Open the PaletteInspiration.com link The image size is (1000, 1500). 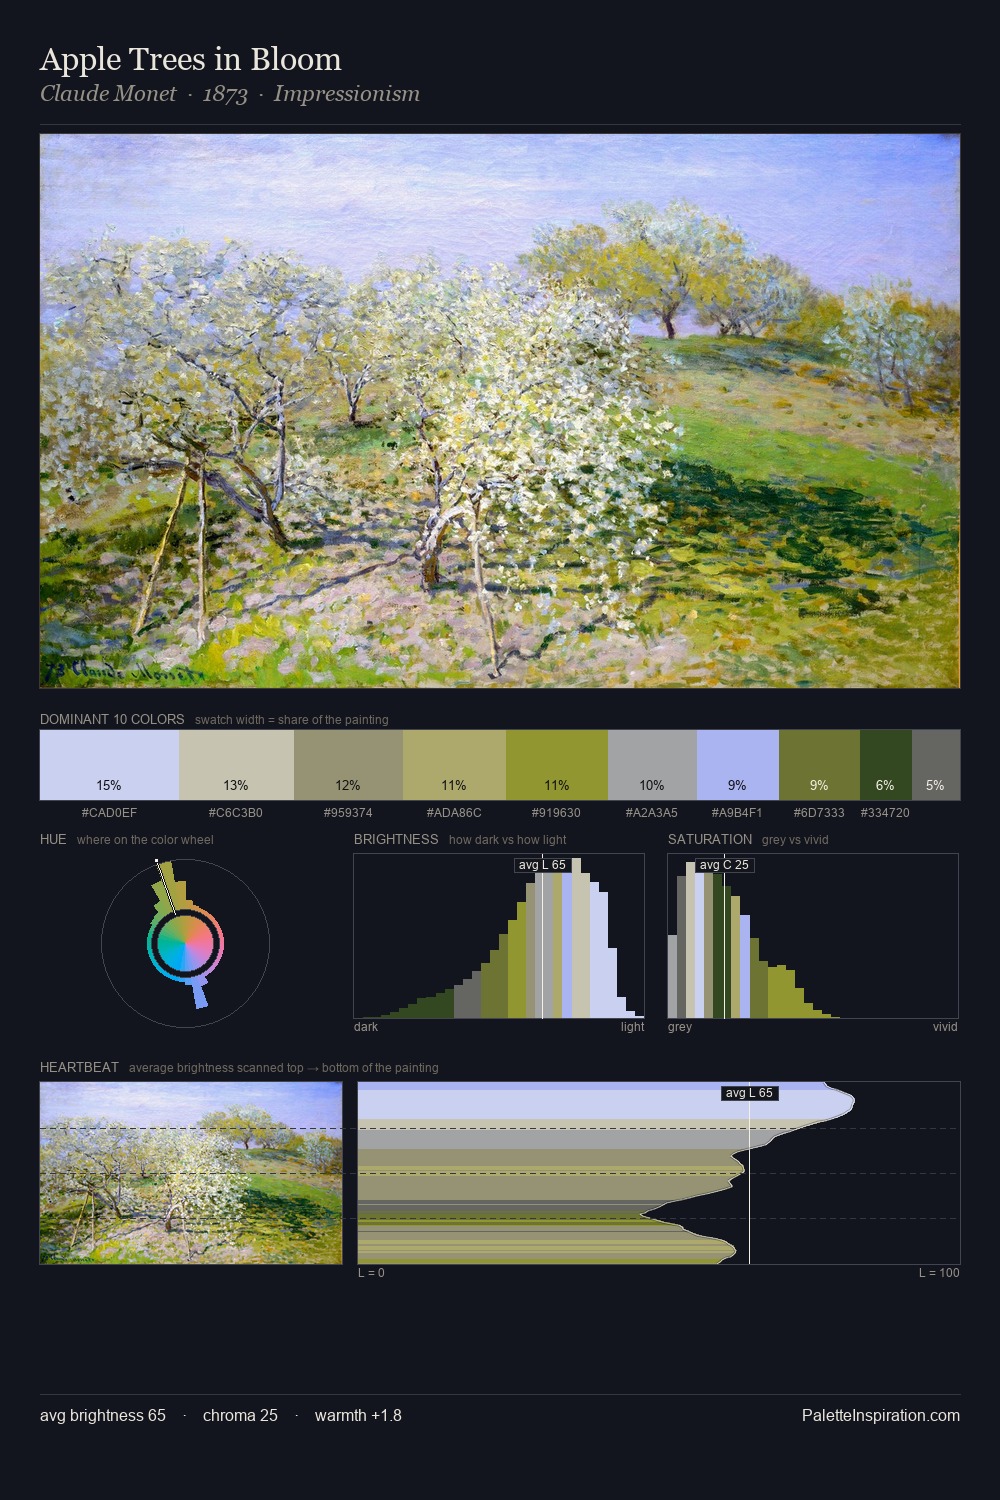[x=881, y=1415]
